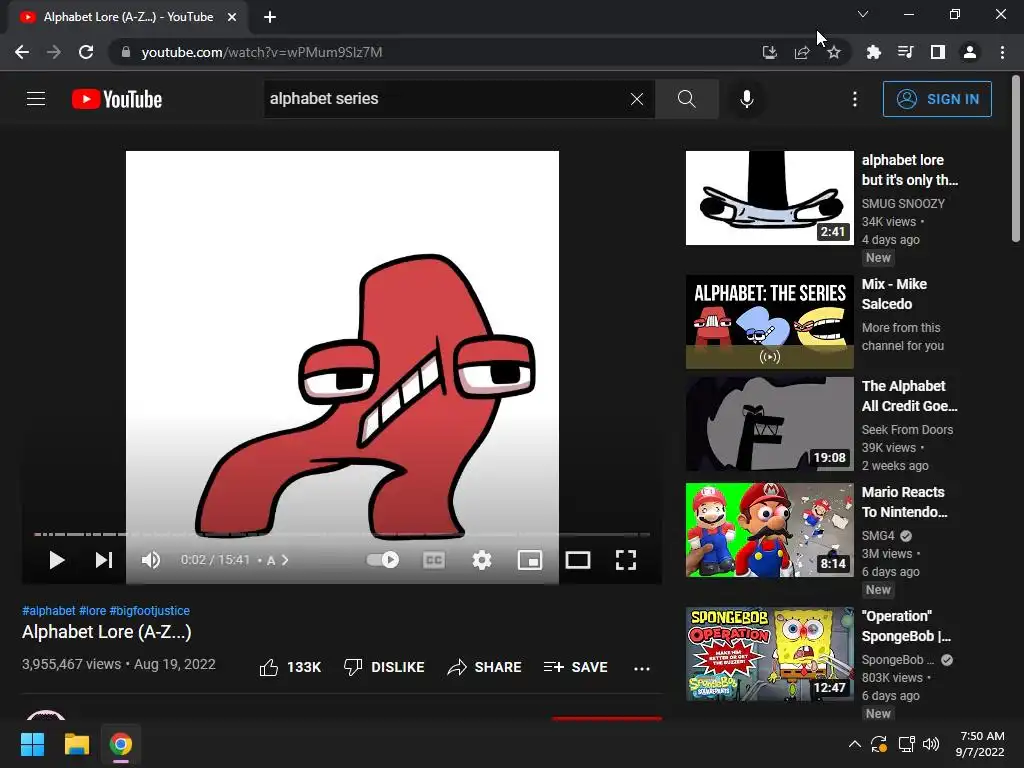Open the player settings gear
The width and height of the screenshot is (1024, 768).
click(482, 560)
